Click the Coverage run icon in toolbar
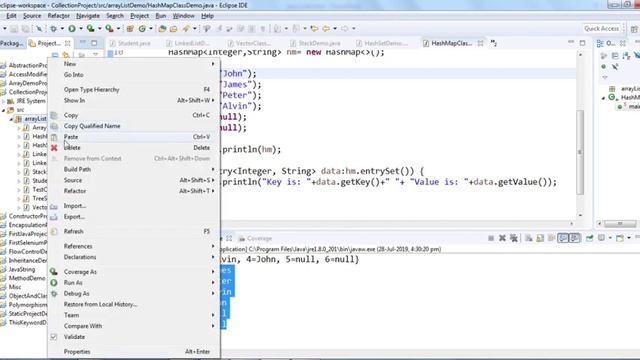This screenshot has width=640, height=360. coord(90,29)
